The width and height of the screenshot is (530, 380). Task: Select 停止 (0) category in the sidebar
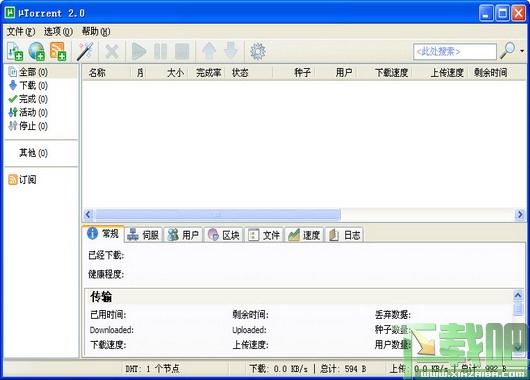tap(28, 126)
